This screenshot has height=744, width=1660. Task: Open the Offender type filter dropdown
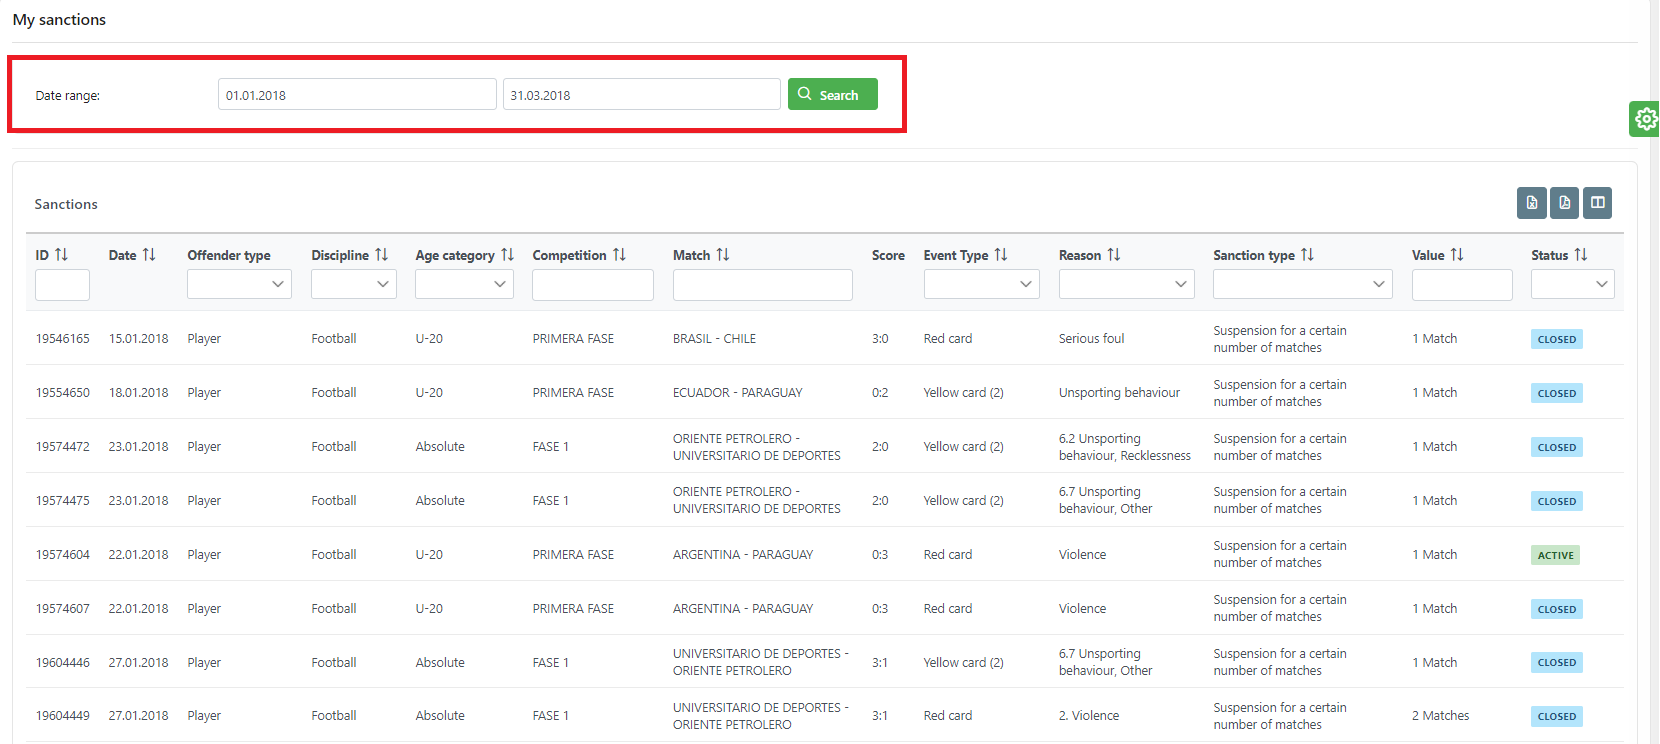click(x=239, y=284)
